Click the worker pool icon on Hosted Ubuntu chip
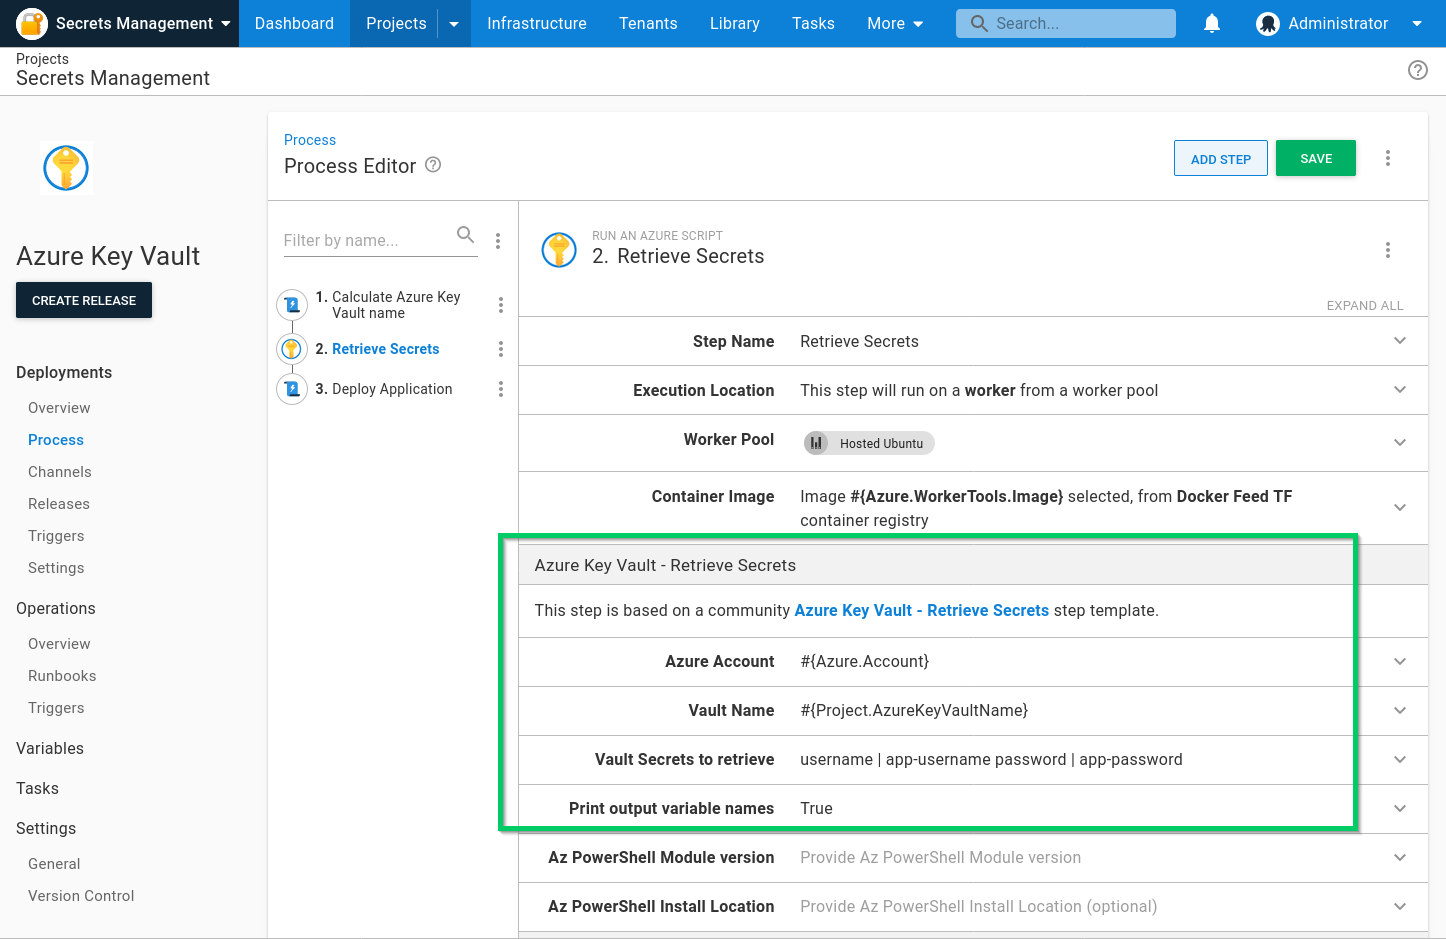1446x939 pixels. coord(817,443)
